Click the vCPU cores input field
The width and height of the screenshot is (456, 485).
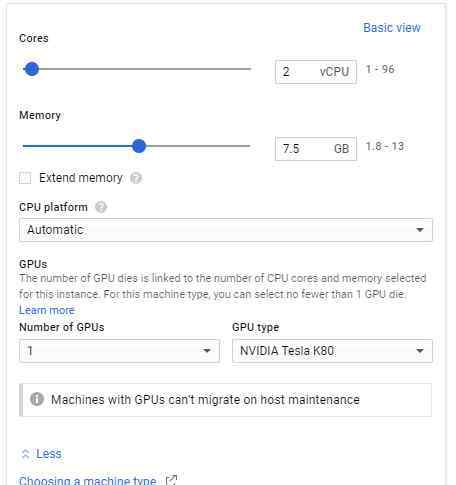pos(316,72)
